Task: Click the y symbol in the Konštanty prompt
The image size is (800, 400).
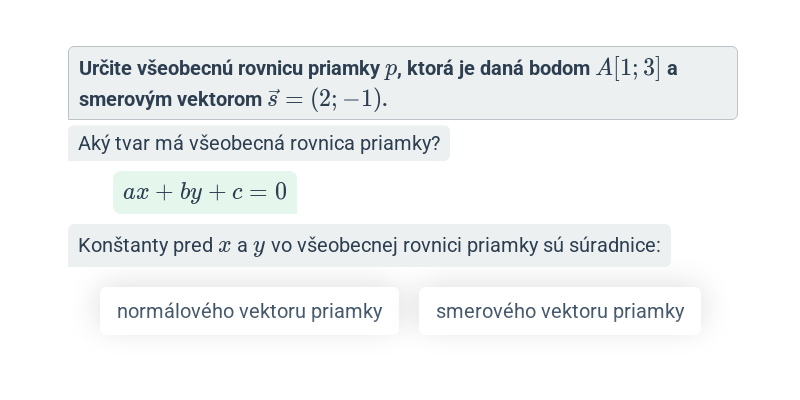Action: pos(259,247)
